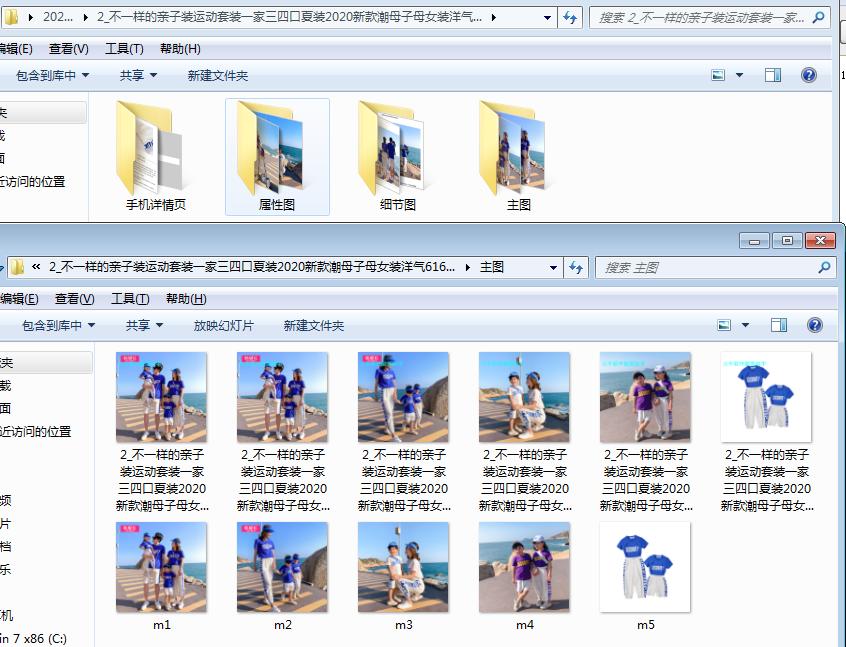
Task: Click the 包含到库中 control
Action: tap(45, 74)
